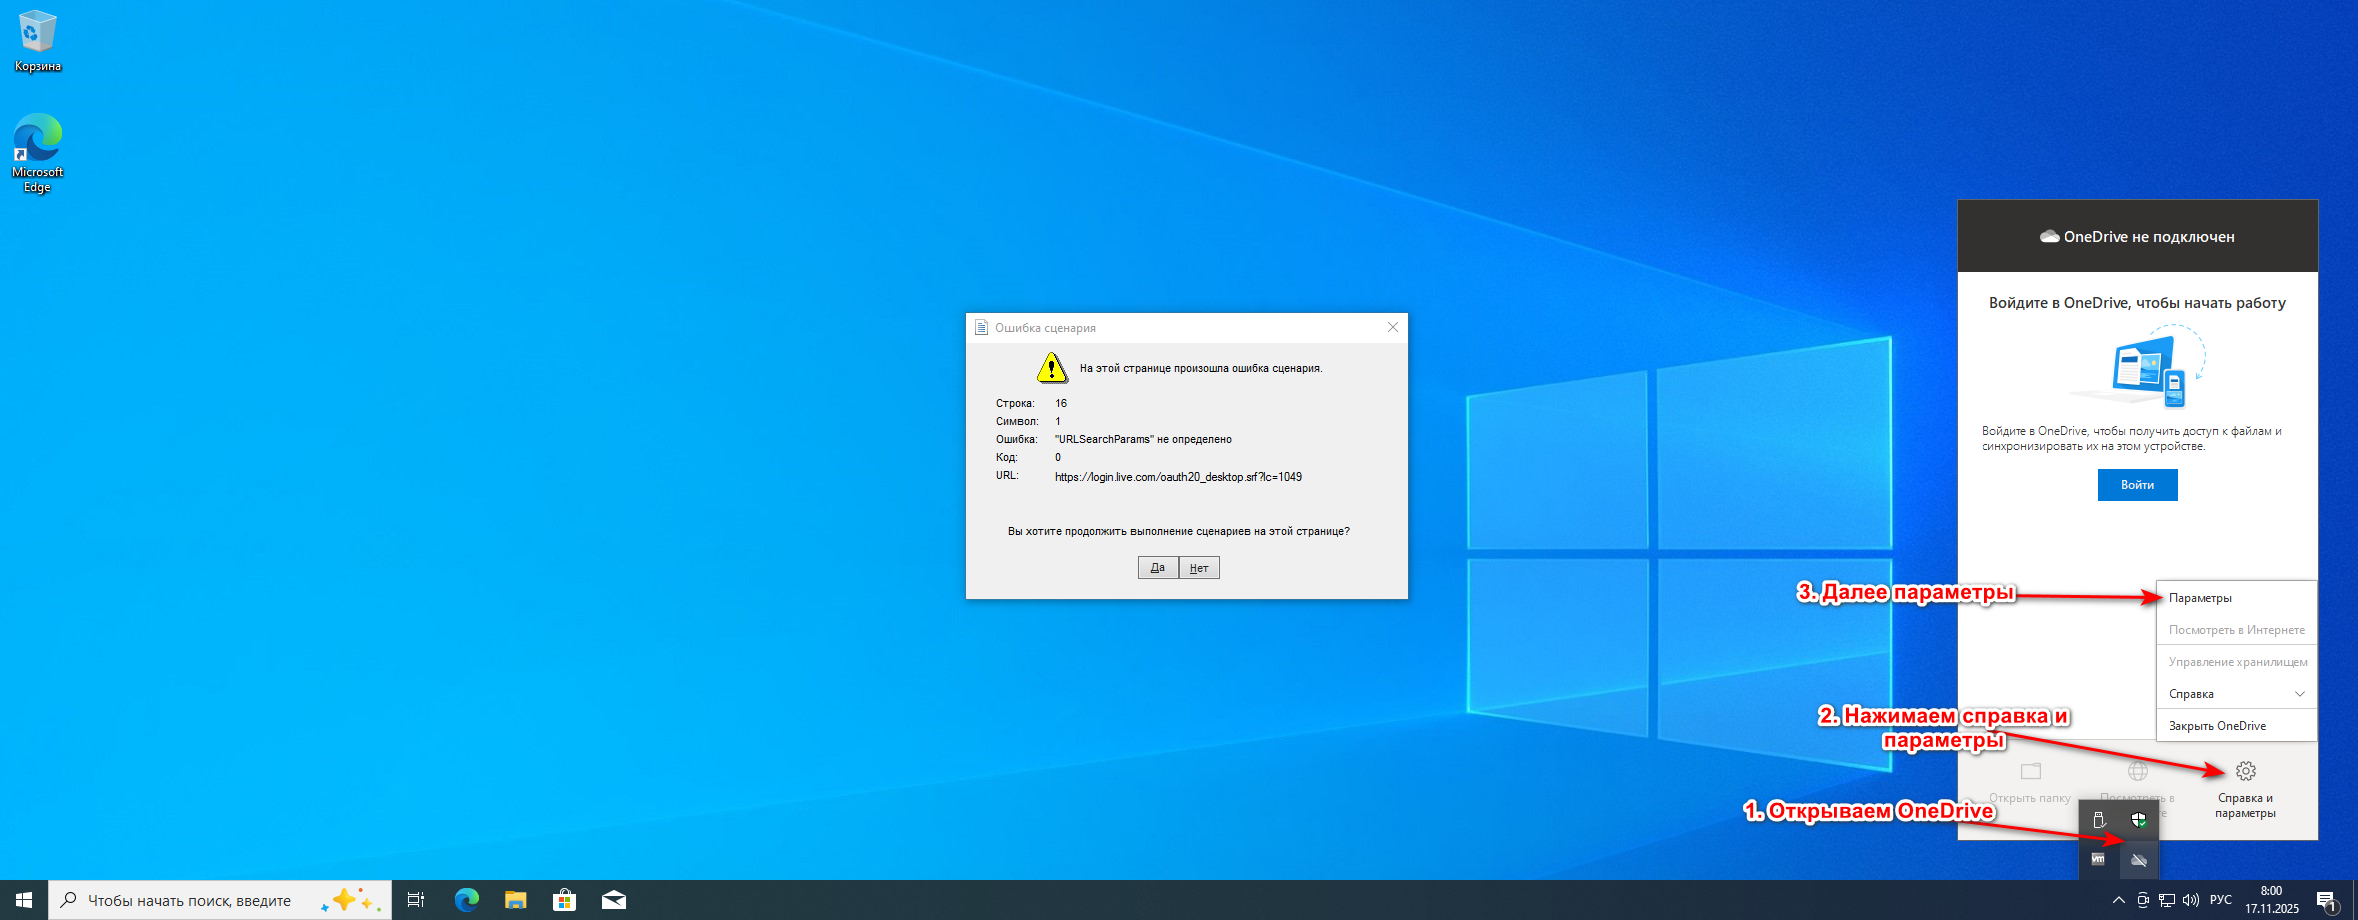Expand the Справка submenu in OneDrive menu
Screen dimensions: 2358x920
coord(2236,694)
